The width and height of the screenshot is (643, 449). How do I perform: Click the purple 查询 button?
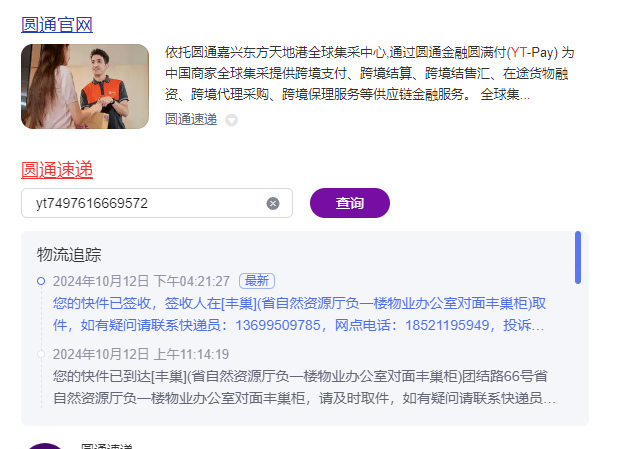[349, 203]
